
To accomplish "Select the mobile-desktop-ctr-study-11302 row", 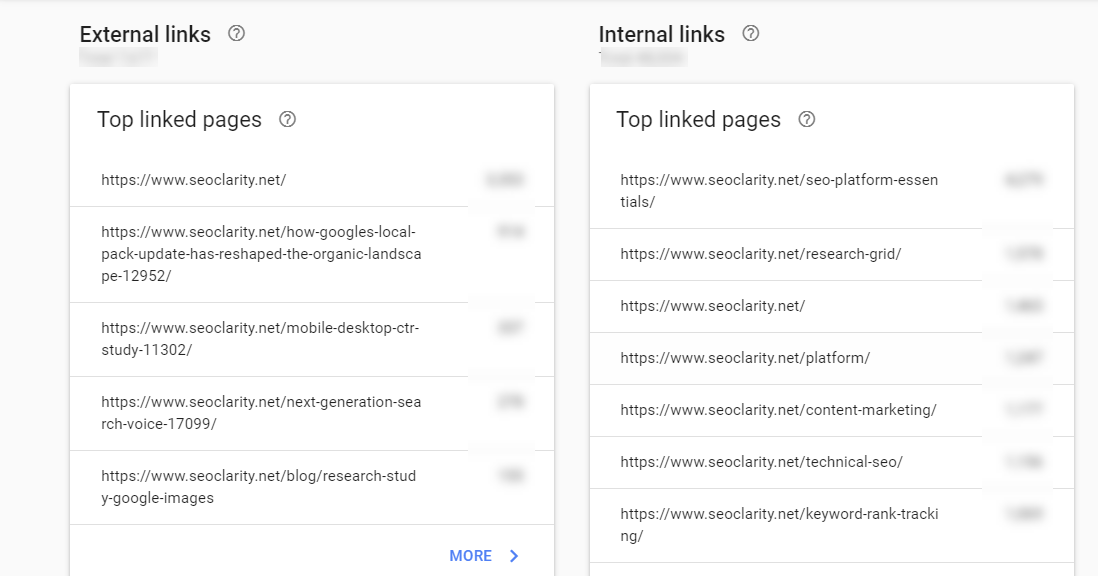I will point(312,340).
